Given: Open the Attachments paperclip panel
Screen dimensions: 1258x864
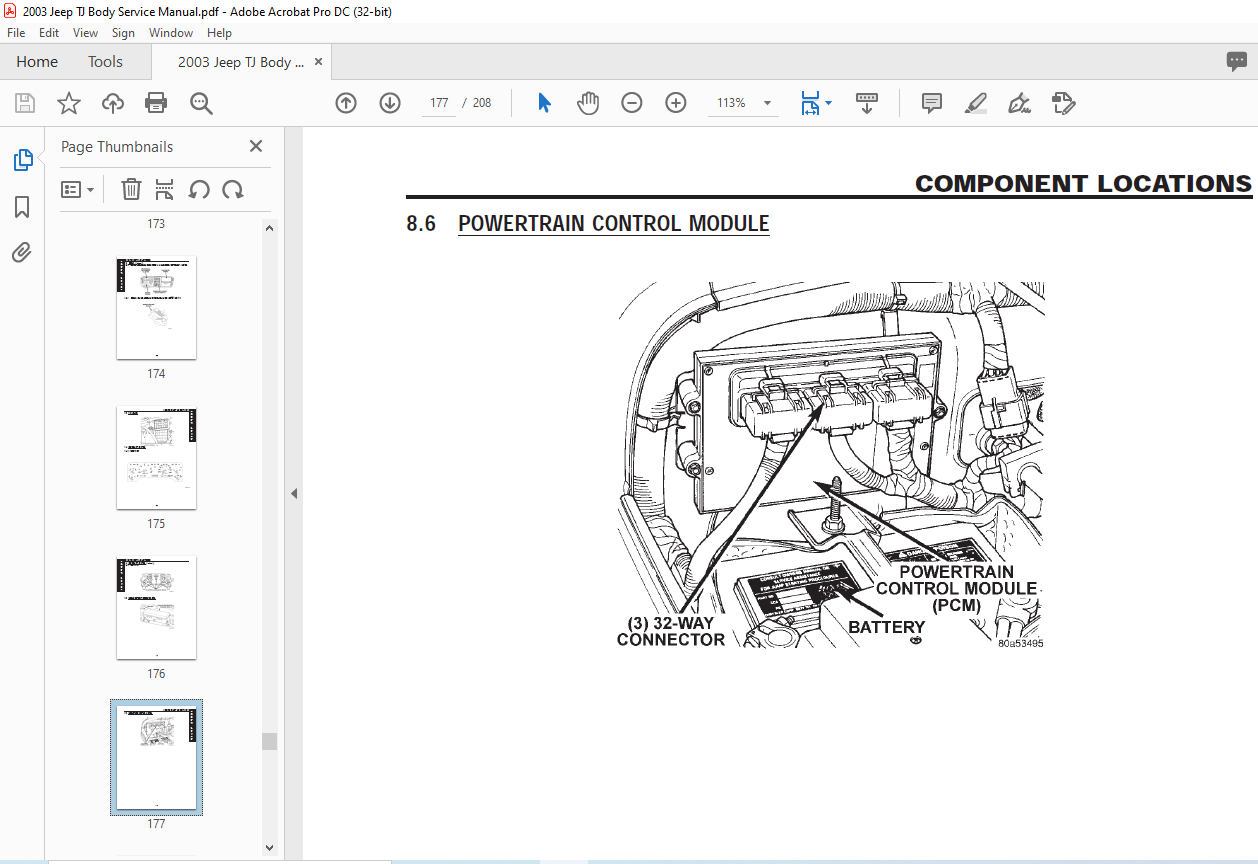Looking at the screenshot, I should 22,252.
